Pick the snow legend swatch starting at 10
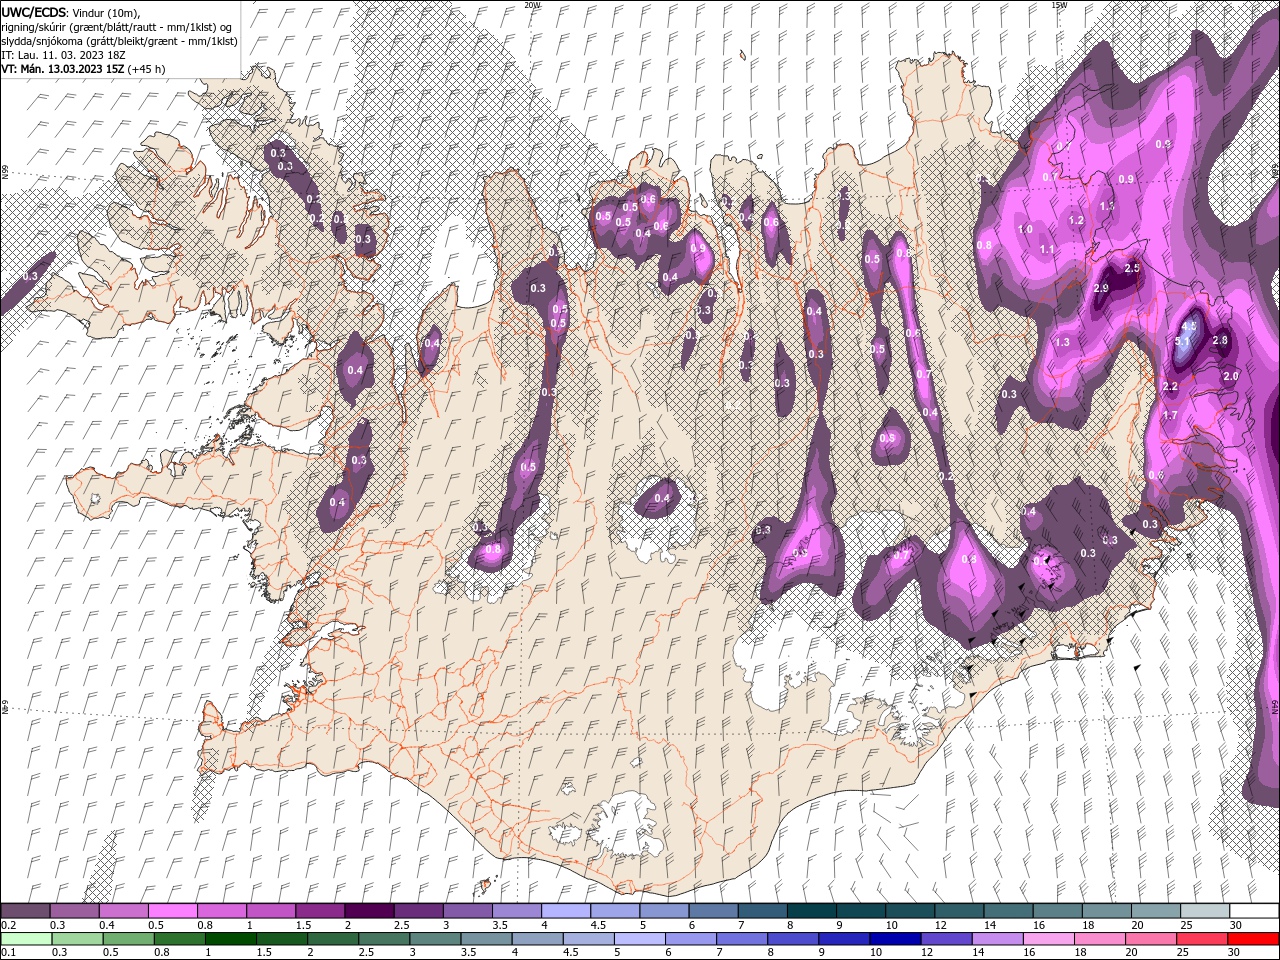1280x960 pixels. pyautogui.click(x=908, y=911)
